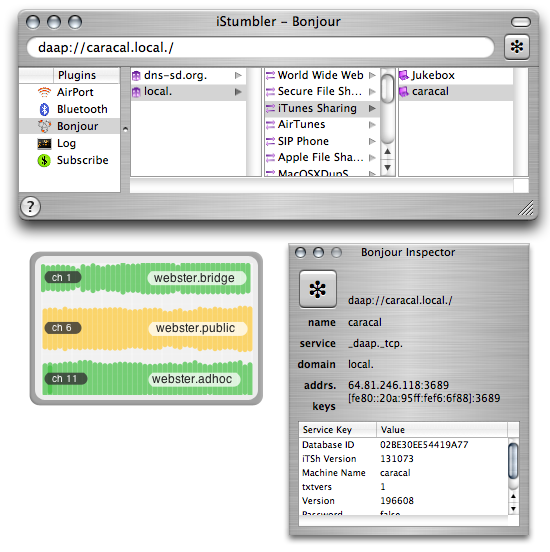Click the green Subscribe dollar icon
The image size is (550, 552).
(x=44, y=161)
